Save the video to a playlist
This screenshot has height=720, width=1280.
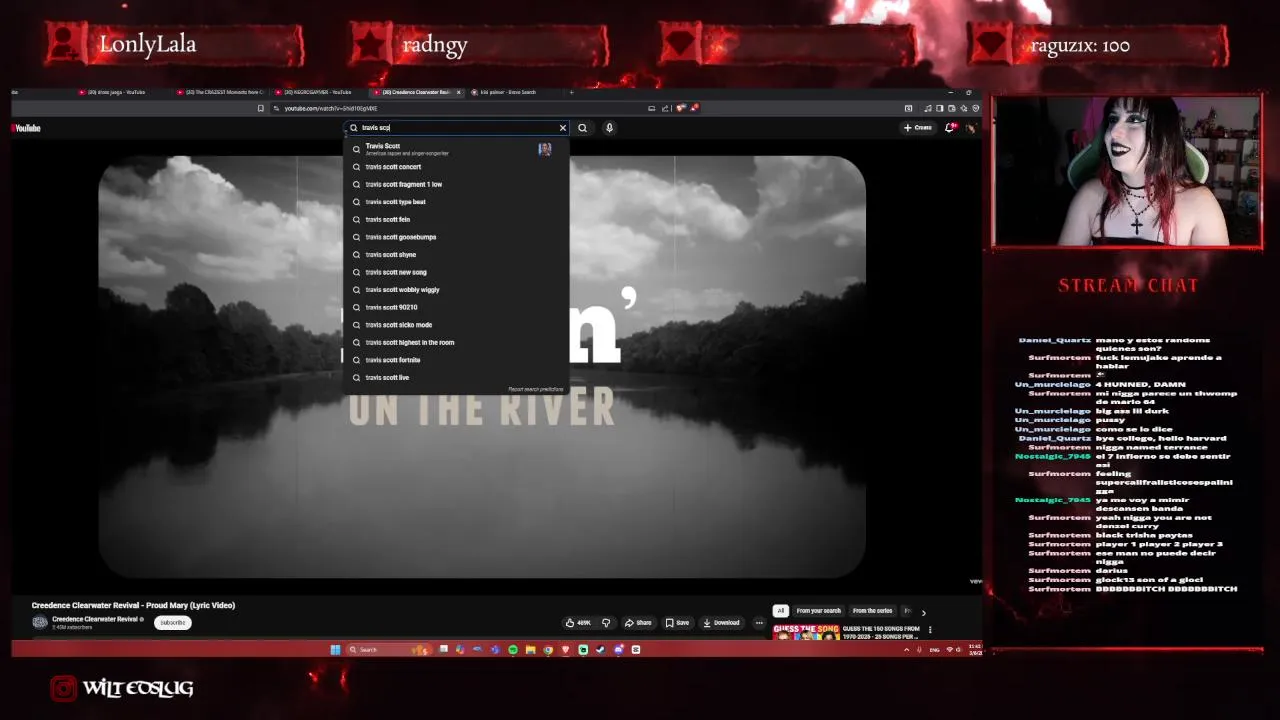point(677,623)
